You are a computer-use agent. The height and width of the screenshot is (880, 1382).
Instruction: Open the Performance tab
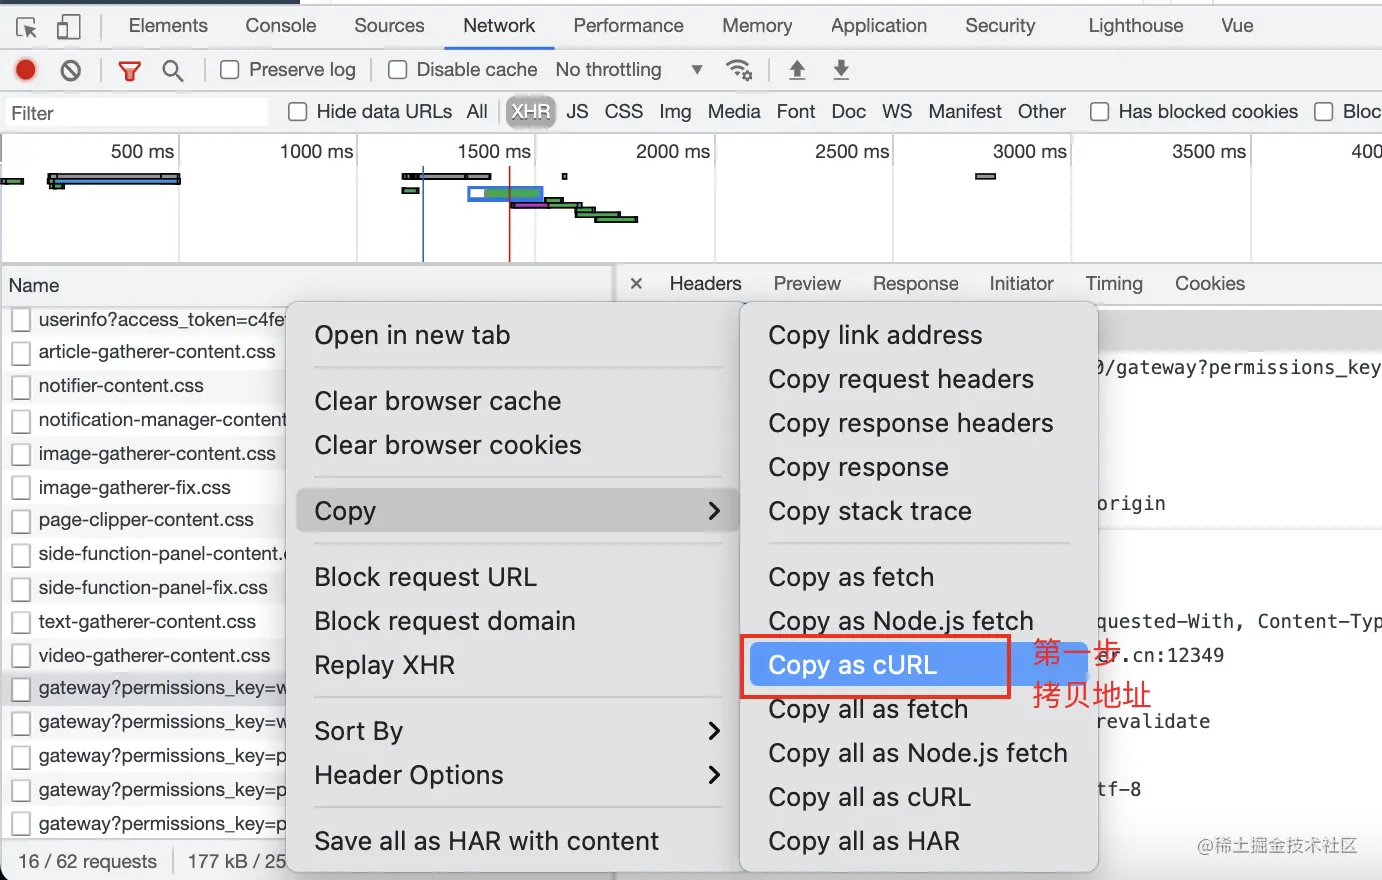(629, 26)
